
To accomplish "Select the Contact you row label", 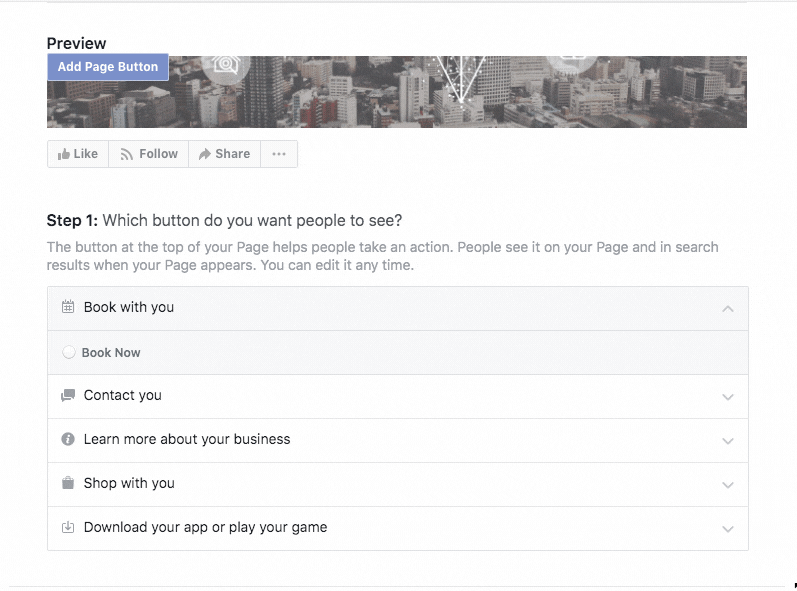I will click(122, 395).
